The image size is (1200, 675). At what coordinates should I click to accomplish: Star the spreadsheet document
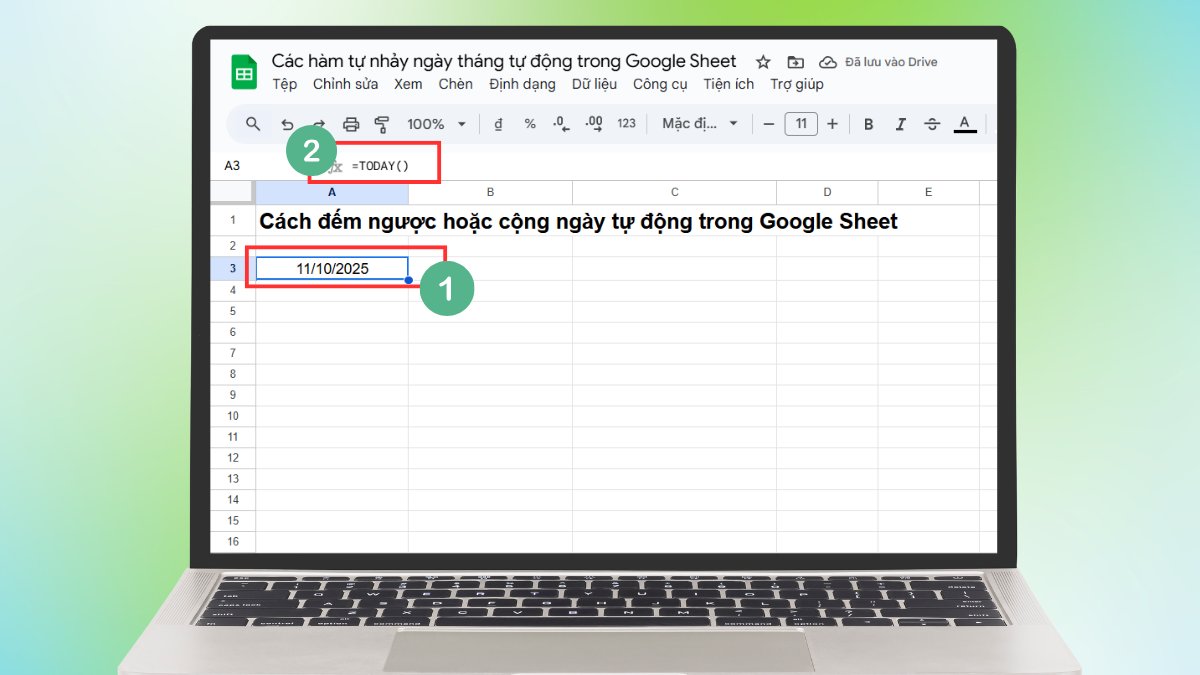tap(763, 61)
